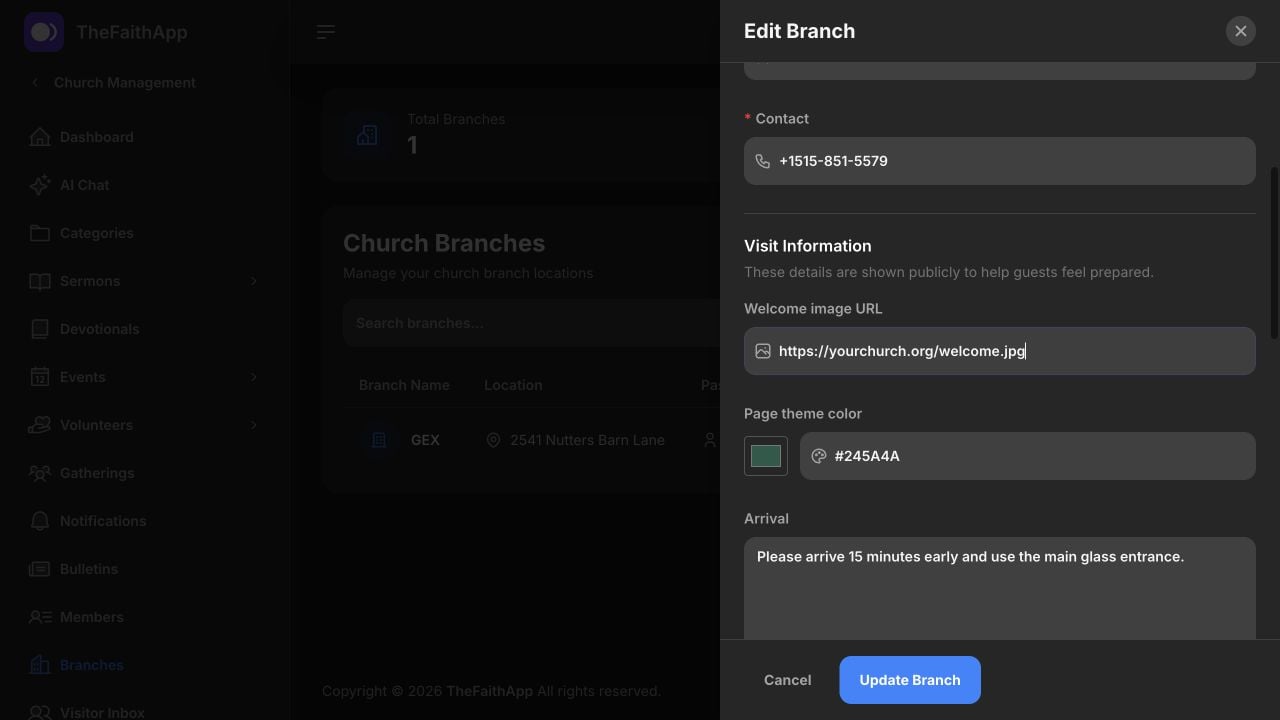Click the Bulletins icon in sidebar
Image resolution: width=1280 pixels, height=720 pixels.
pyautogui.click(x=40, y=569)
